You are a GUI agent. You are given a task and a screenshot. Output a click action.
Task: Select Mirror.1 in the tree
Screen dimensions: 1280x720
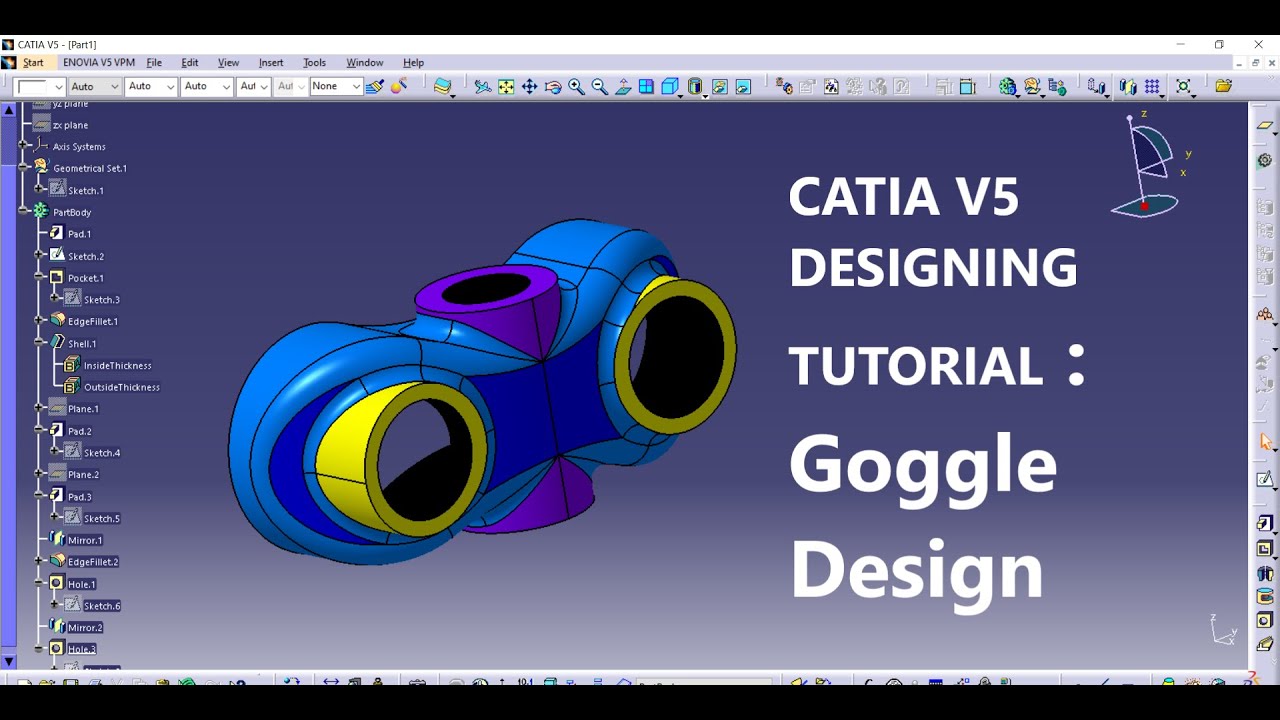coord(85,540)
